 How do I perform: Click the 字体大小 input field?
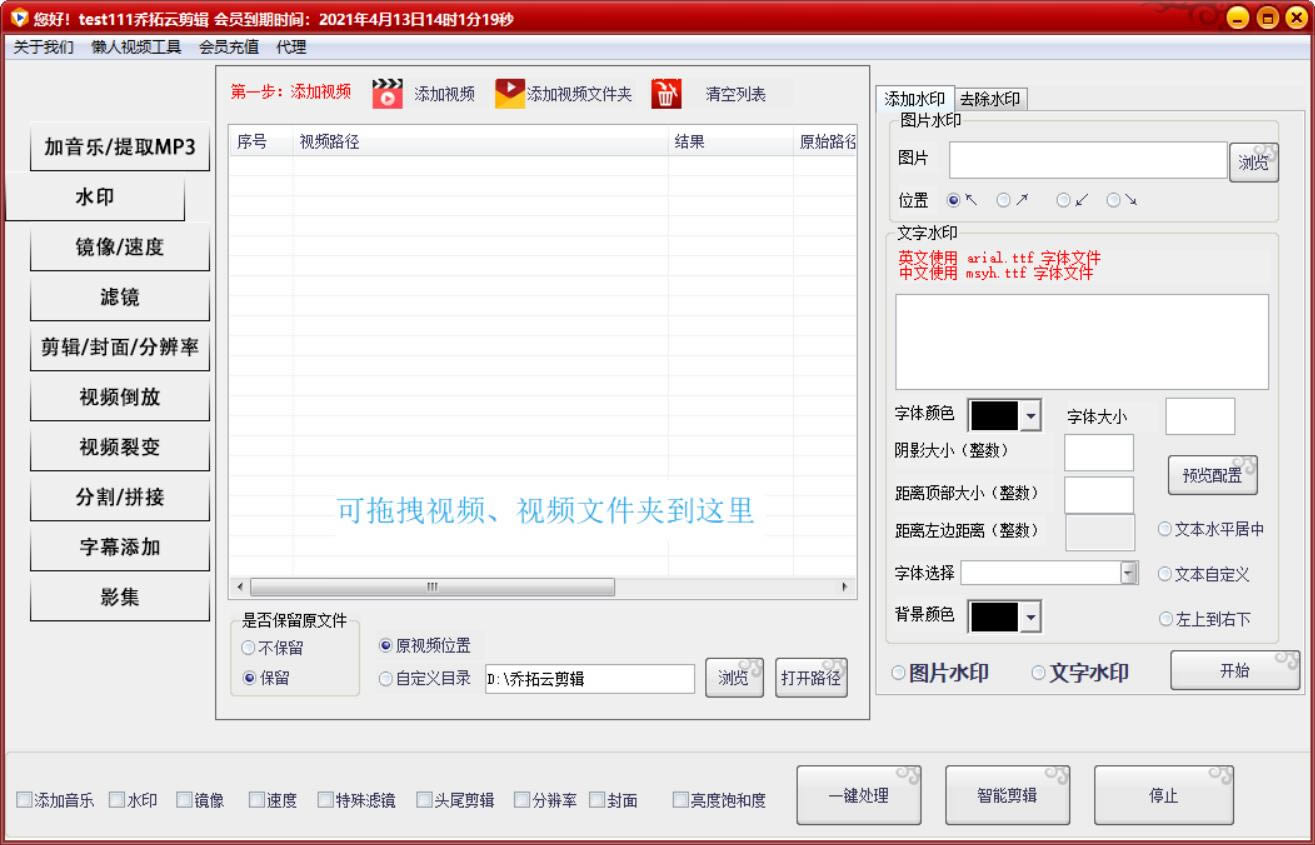click(1200, 416)
